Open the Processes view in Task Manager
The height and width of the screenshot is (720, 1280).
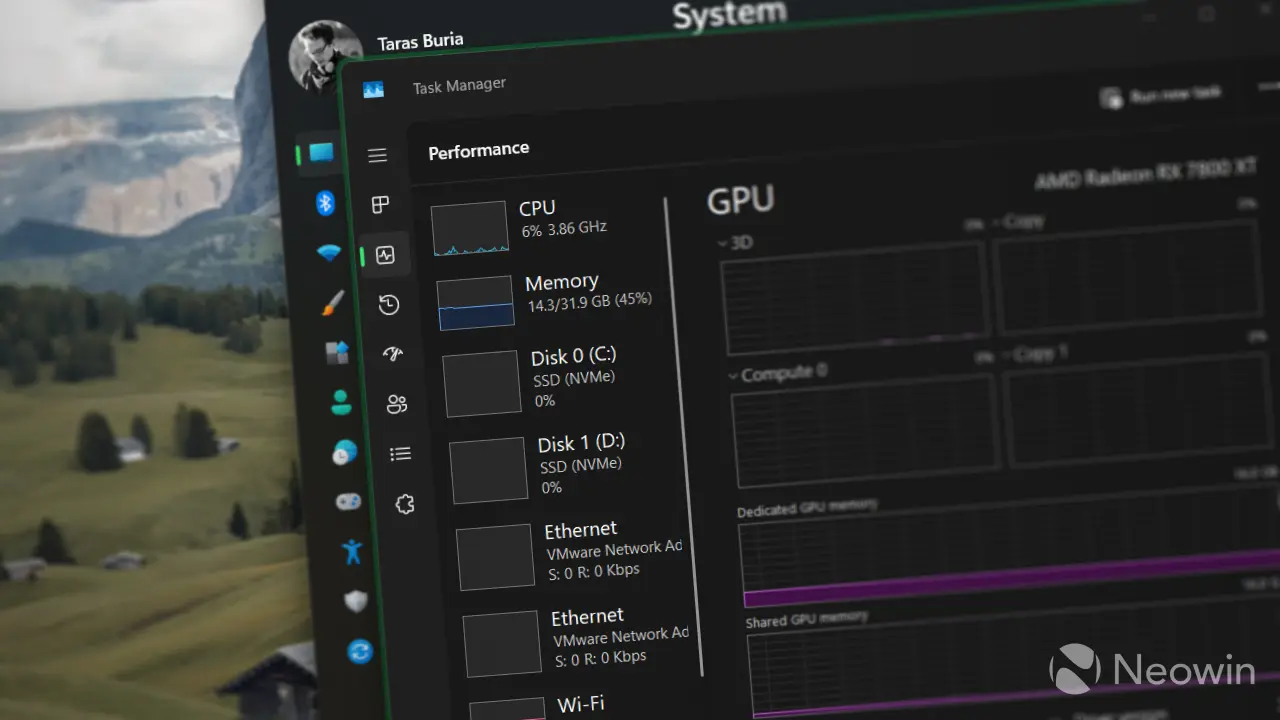pos(380,204)
